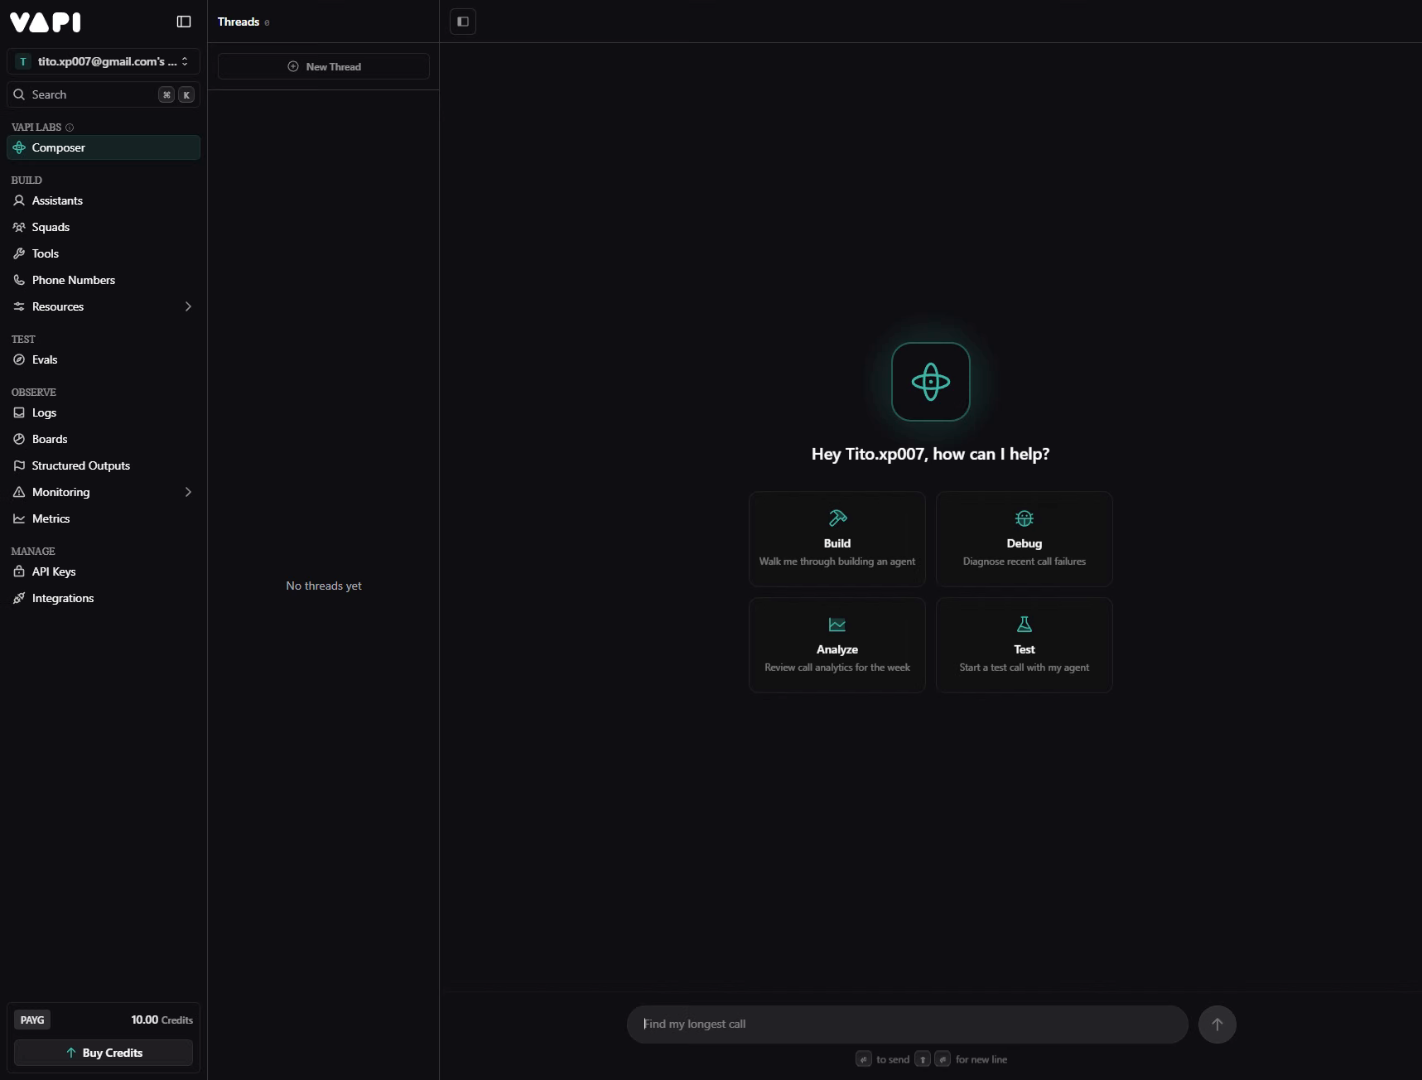Choose the Analyze suggestion card
1422x1080 pixels.
click(837, 645)
